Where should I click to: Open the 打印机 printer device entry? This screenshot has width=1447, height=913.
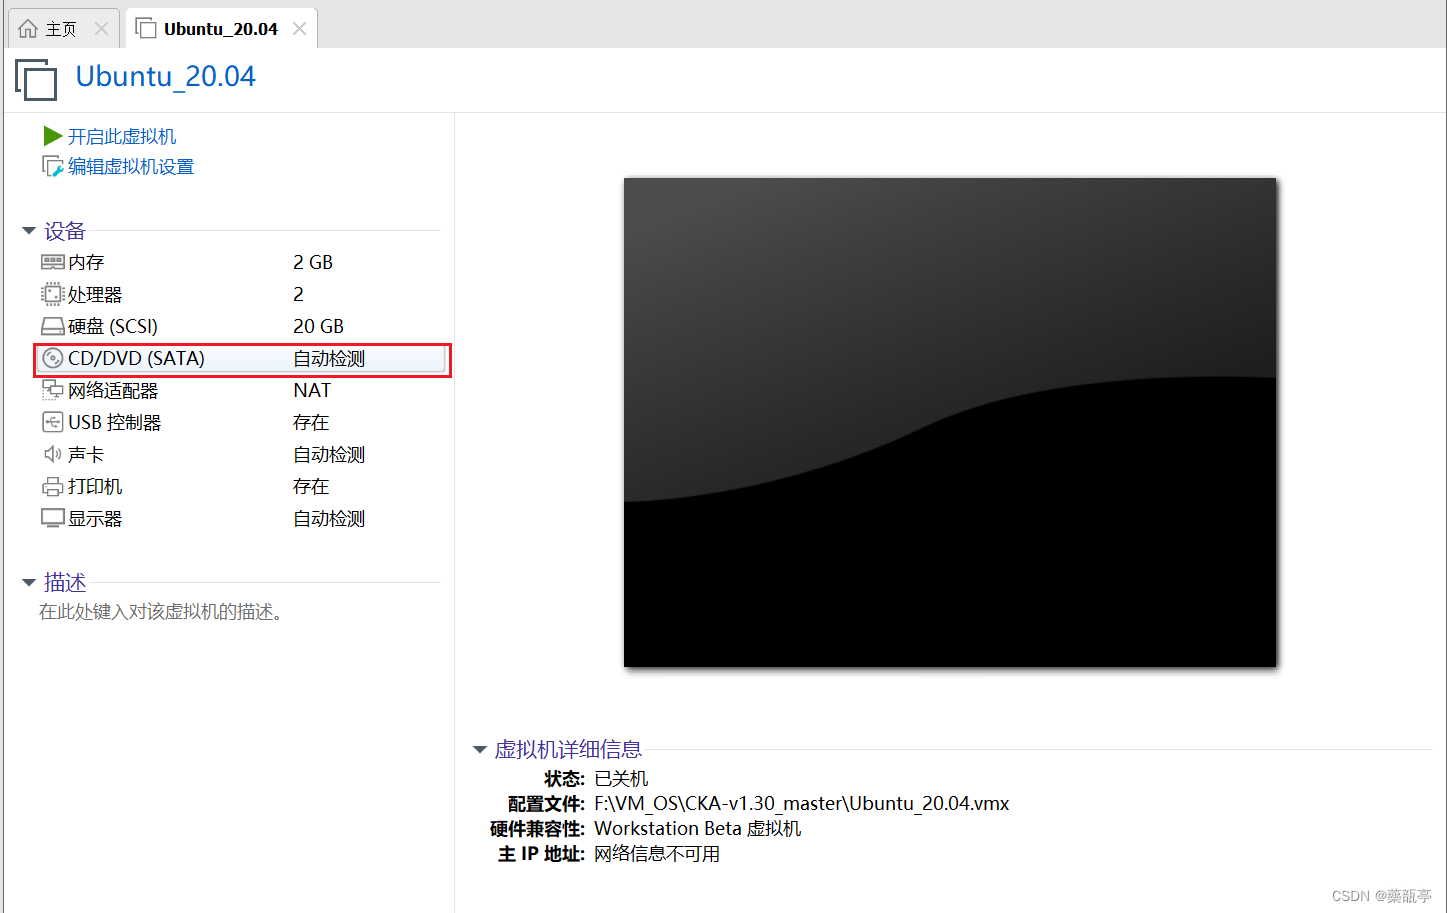click(x=86, y=485)
